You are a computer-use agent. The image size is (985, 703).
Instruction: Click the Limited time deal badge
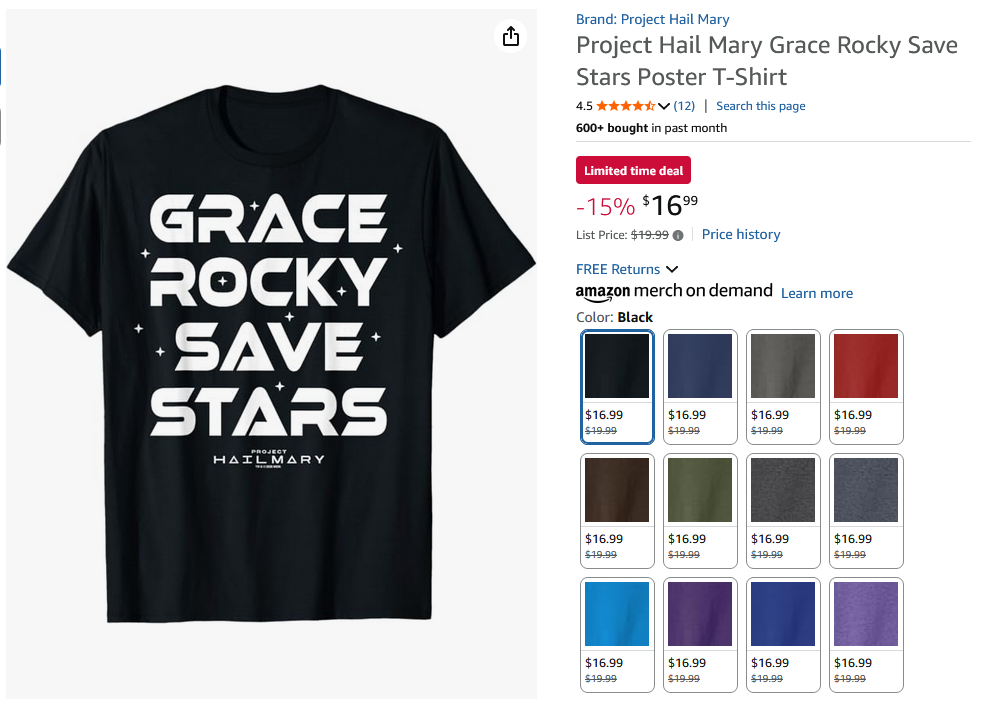pyautogui.click(x=633, y=171)
